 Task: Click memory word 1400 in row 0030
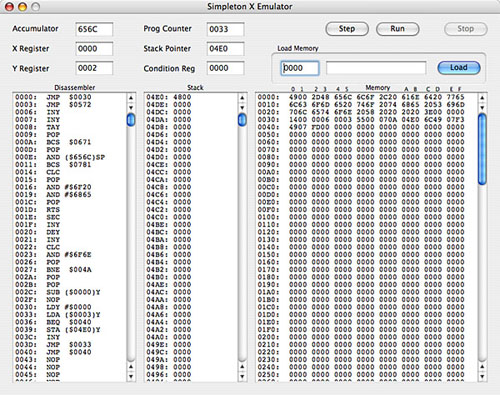click(298, 120)
